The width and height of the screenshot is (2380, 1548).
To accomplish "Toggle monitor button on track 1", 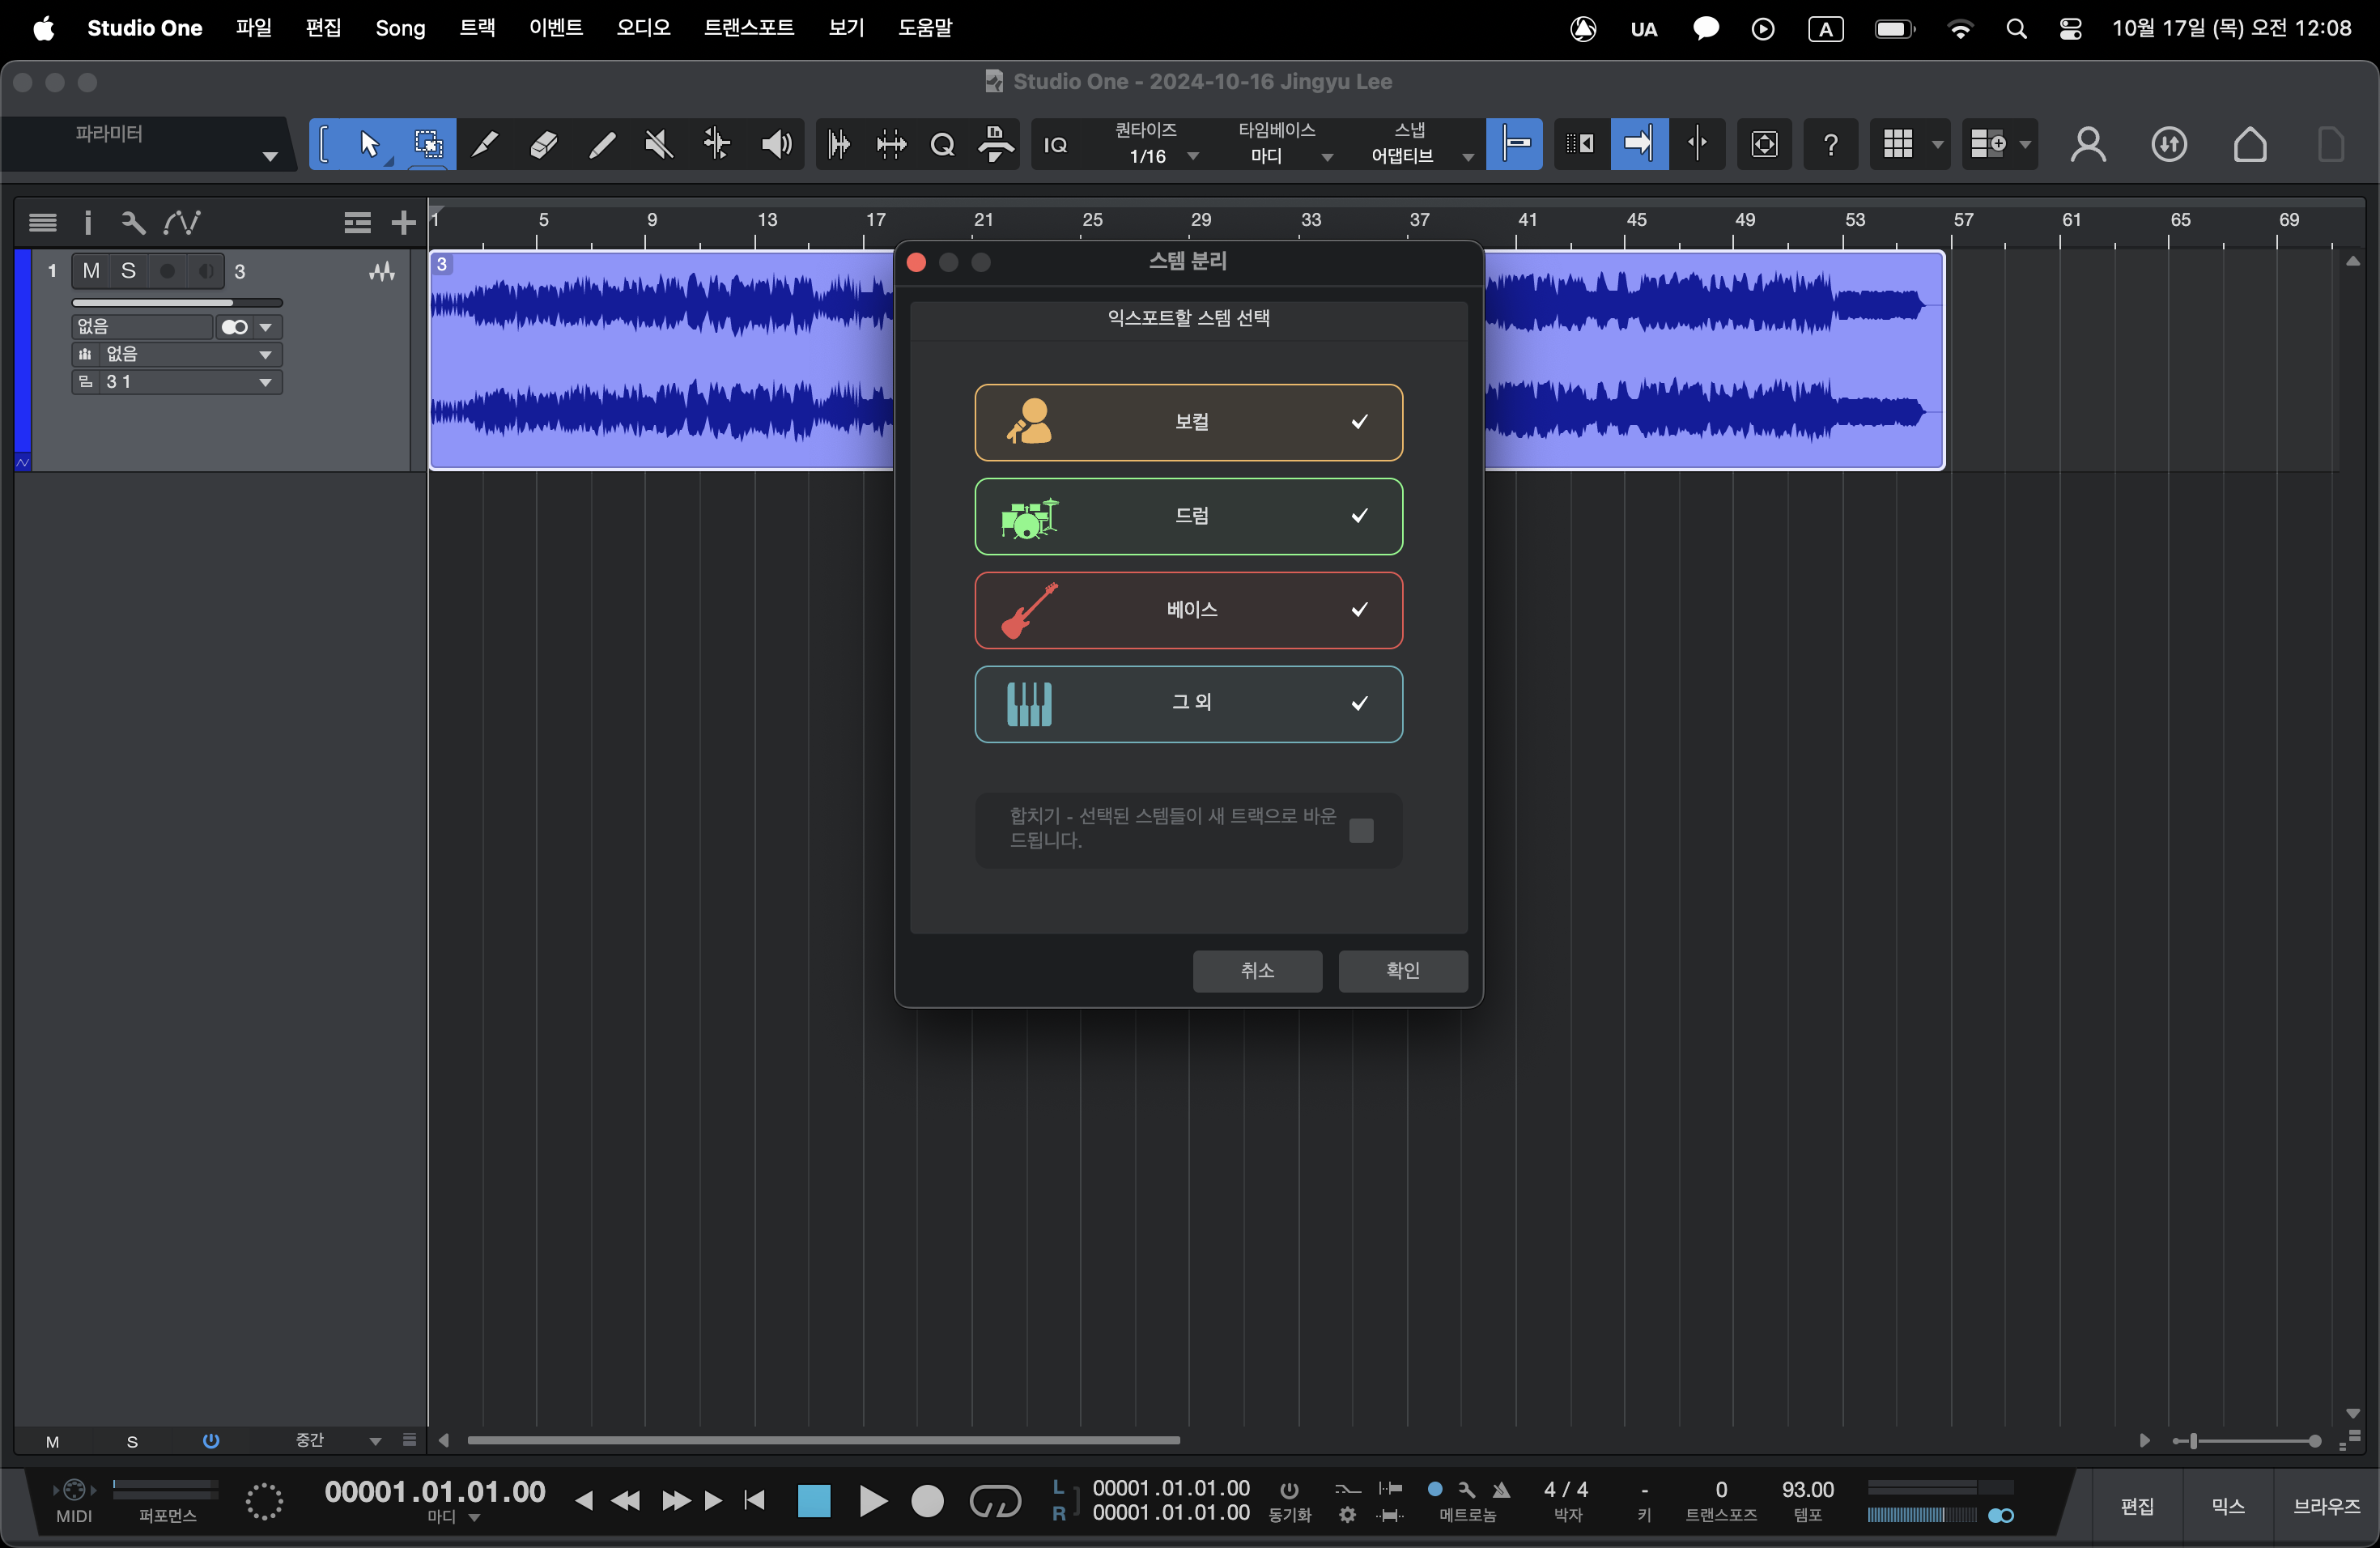I will point(205,271).
